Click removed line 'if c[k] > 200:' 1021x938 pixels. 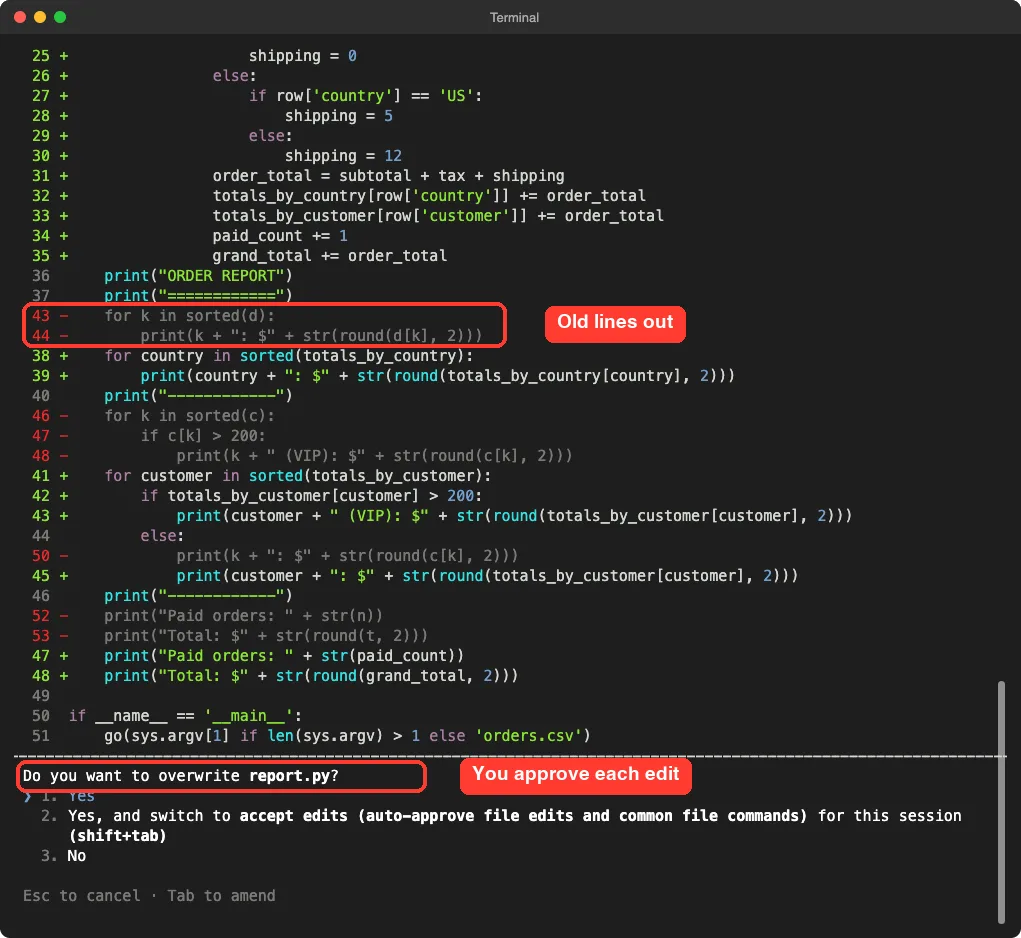(203, 435)
